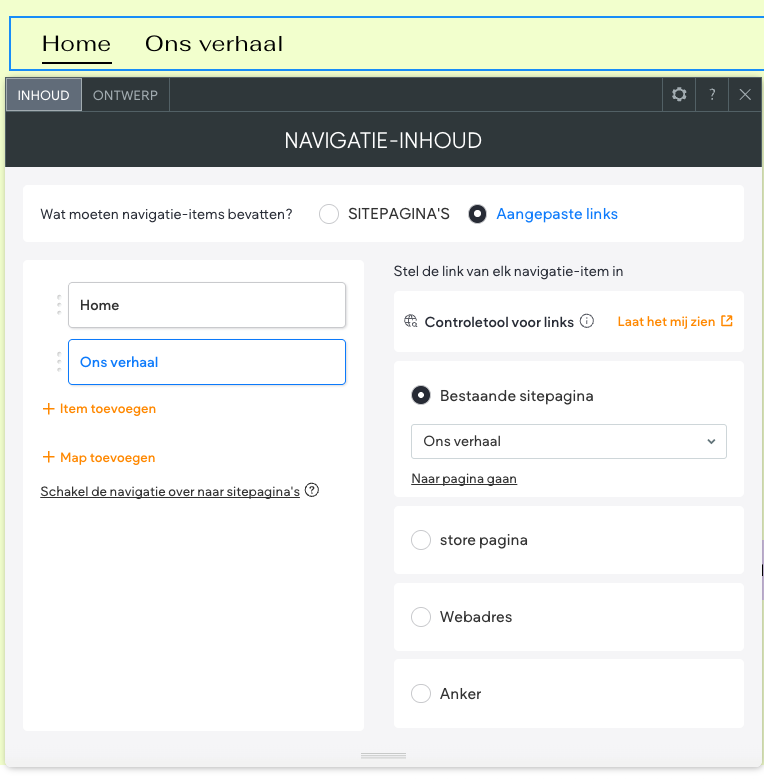Switch to the INHOUD tab

[x=44, y=96]
